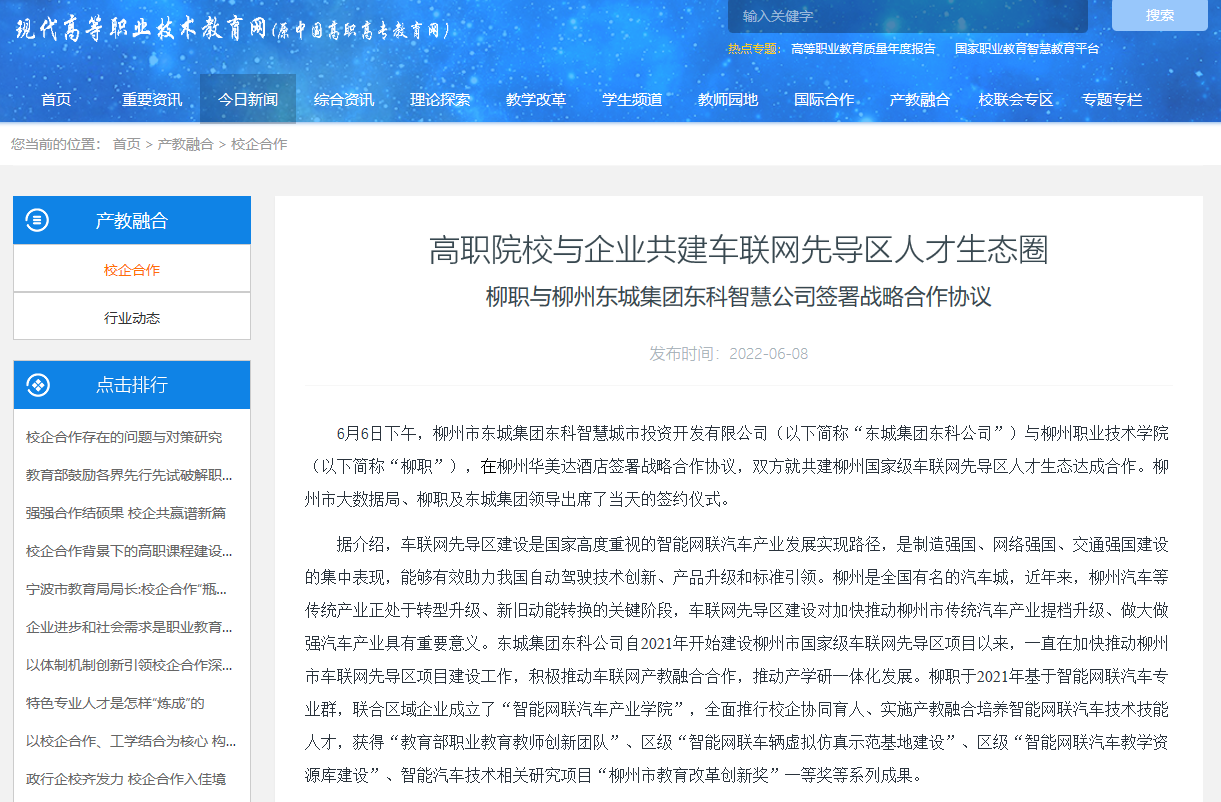Image resolution: width=1221 pixels, height=802 pixels.
Task: Open ranked article 校企合作存在的问题与对策研究
Action: [124, 437]
